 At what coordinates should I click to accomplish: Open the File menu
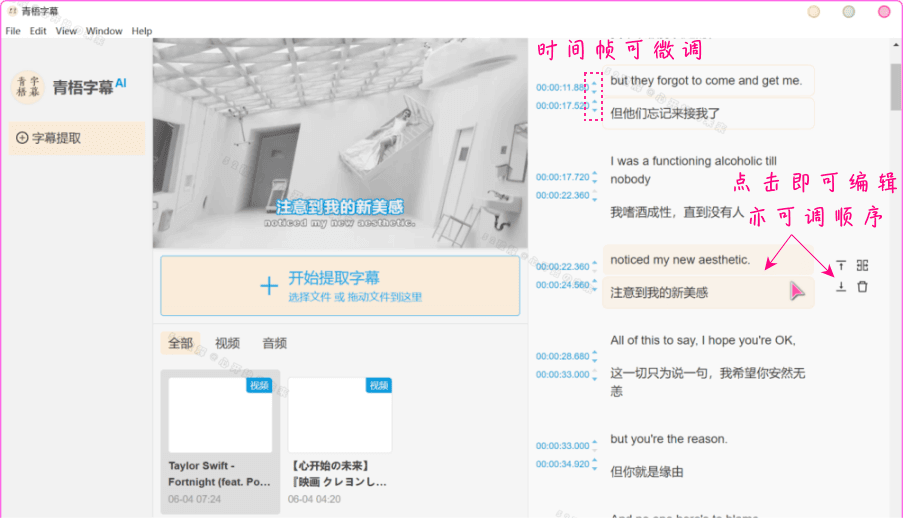click(x=13, y=31)
